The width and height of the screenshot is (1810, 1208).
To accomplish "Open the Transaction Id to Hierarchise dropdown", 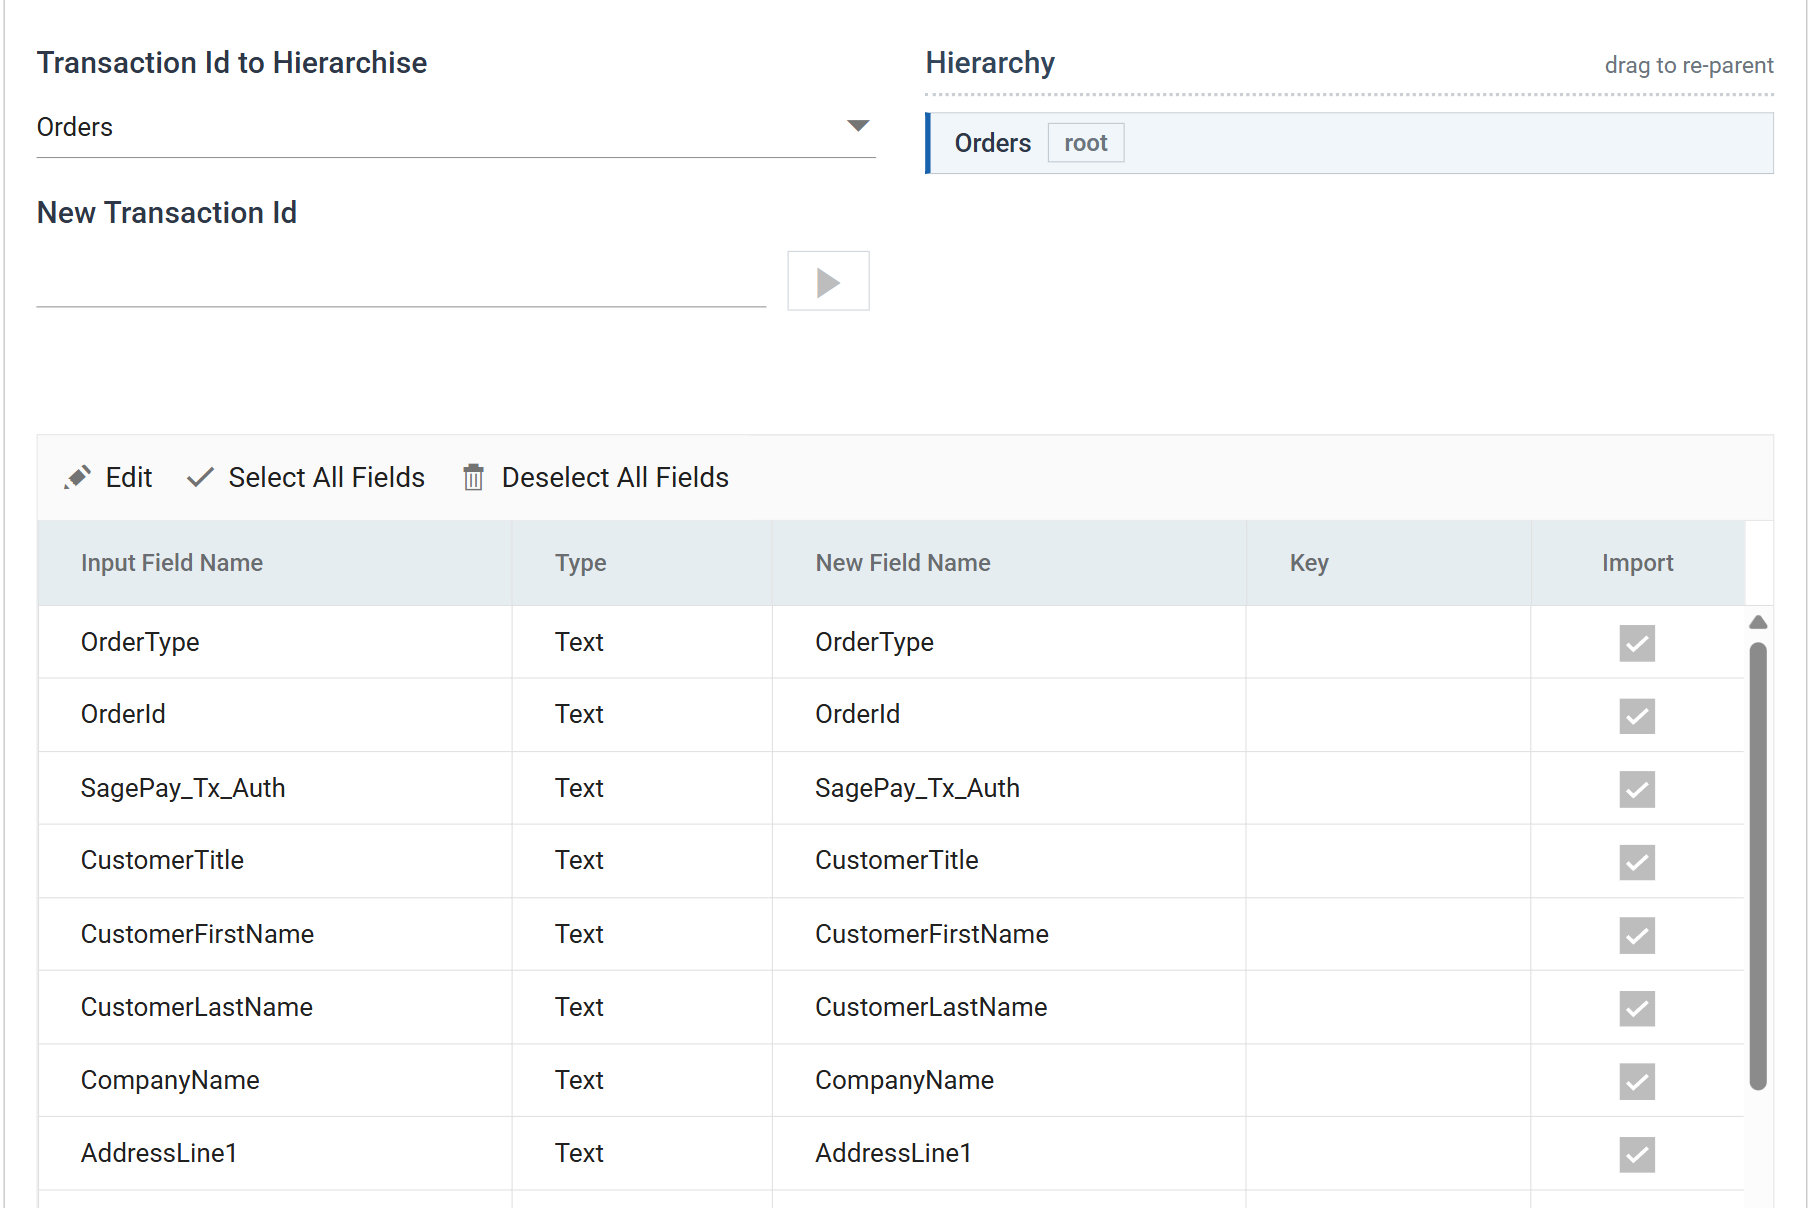I will (x=456, y=128).
